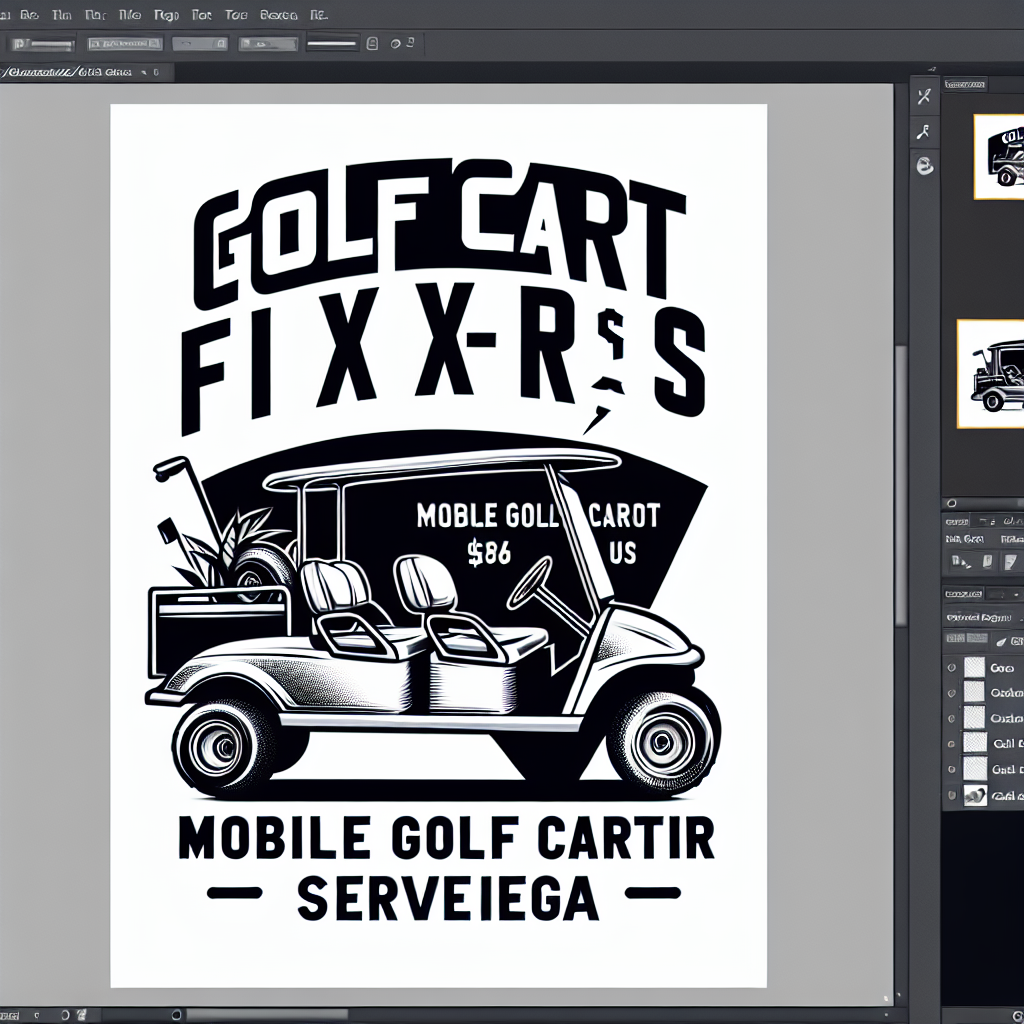Image resolution: width=1024 pixels, height=1024 pixels.
Task: Click the page icon beside the arrow-cursor icon
Action: point(987,561)
